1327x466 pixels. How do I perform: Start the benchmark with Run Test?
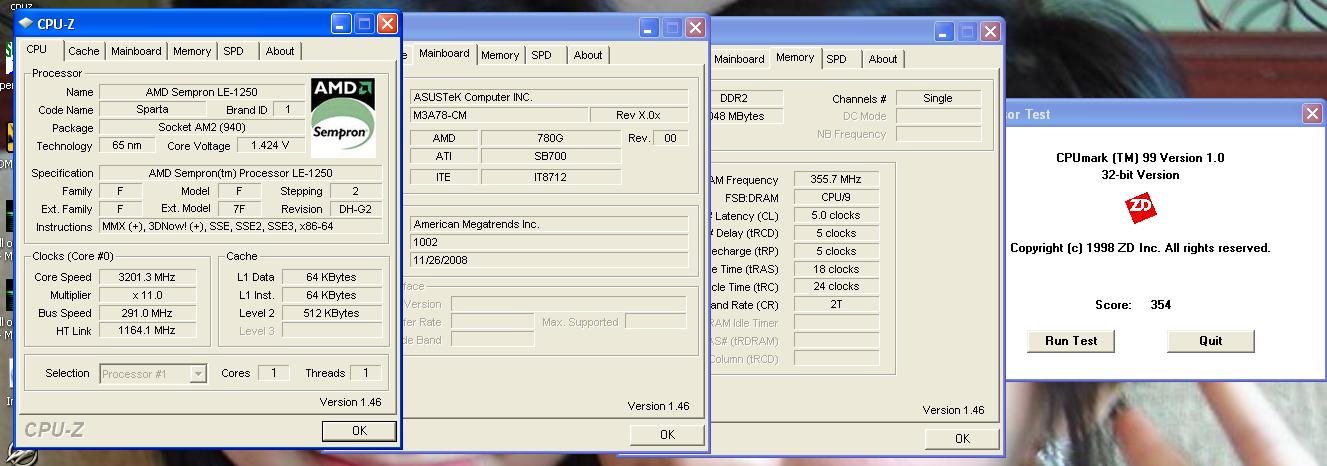[1071, 341]
